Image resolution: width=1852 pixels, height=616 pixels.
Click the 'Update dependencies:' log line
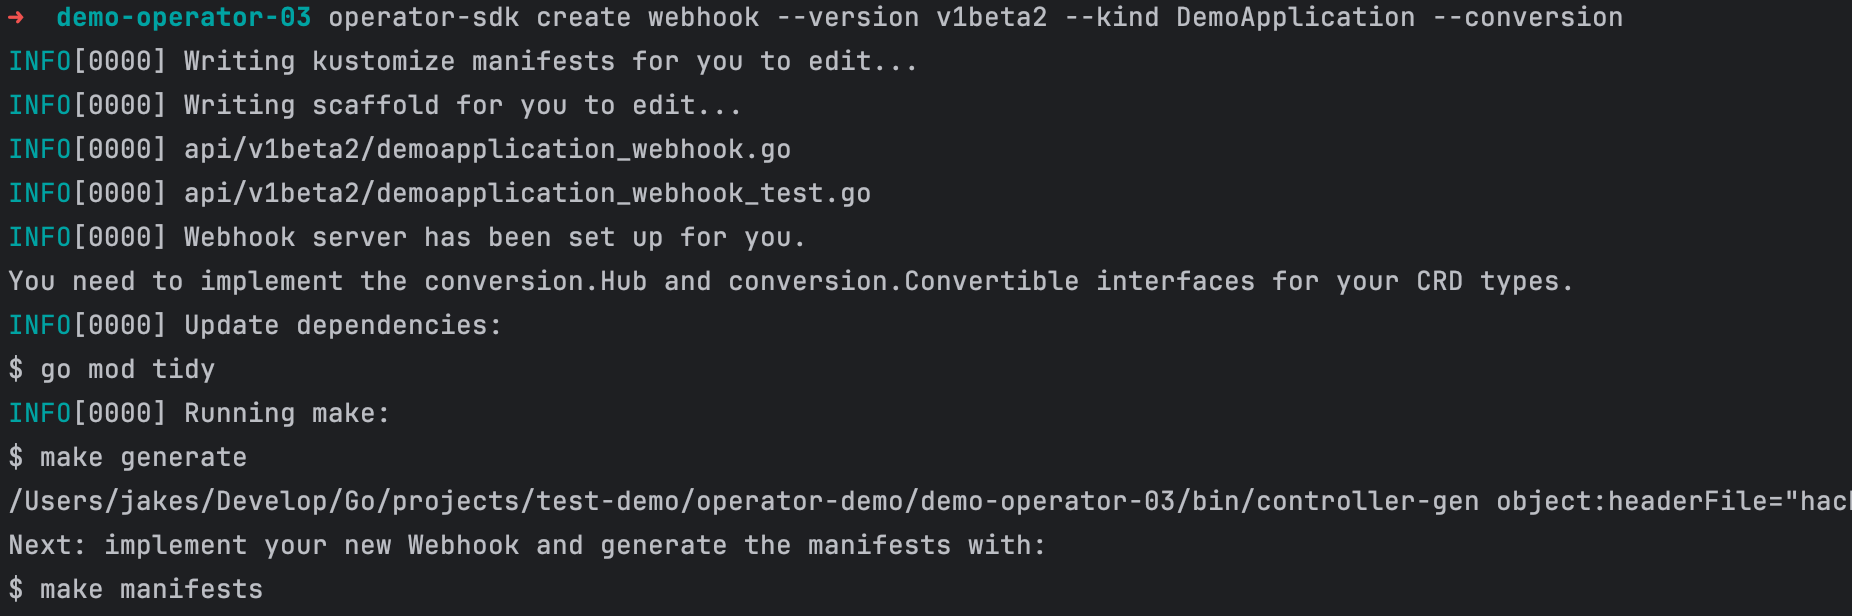pyautogui.click(x=256, y=326)
